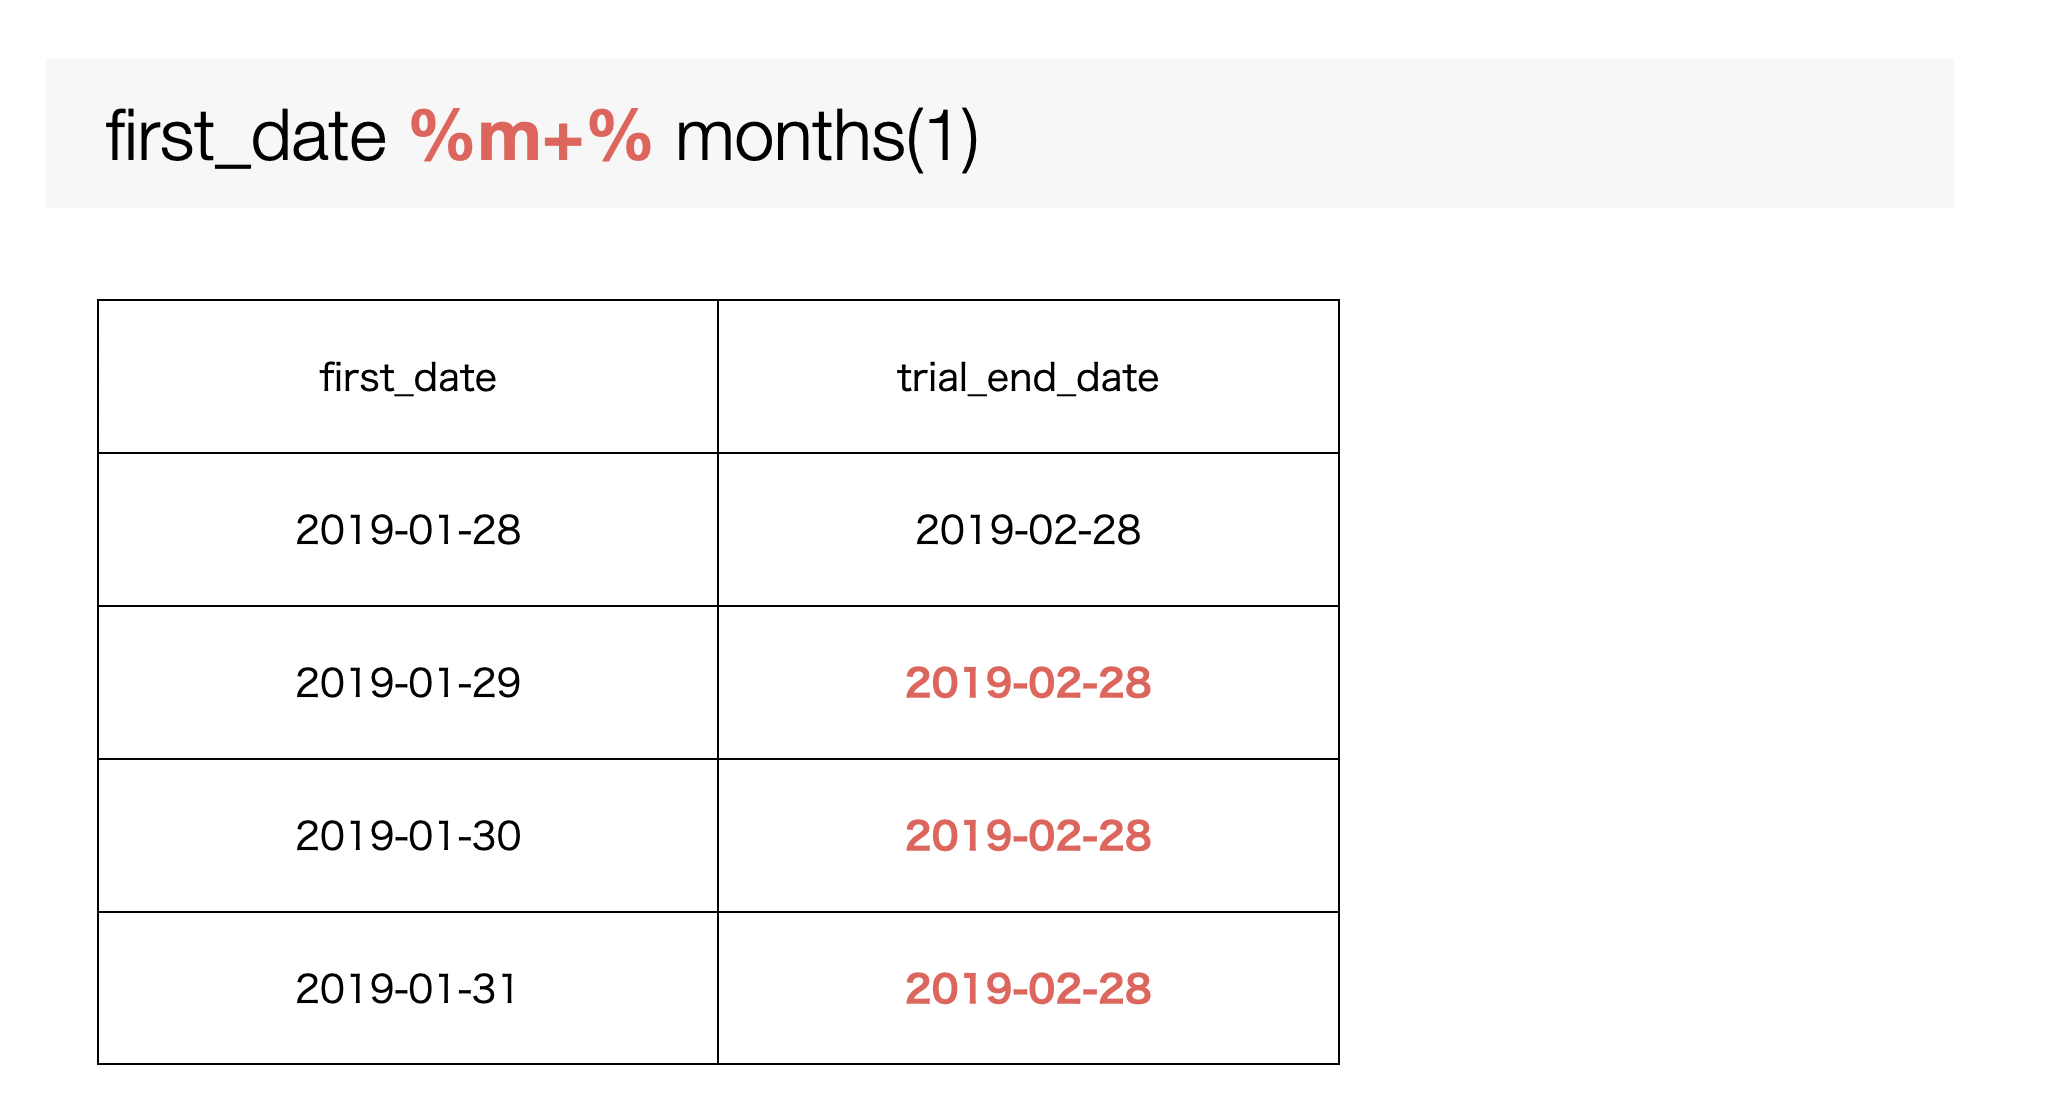Screen dimensions: 2050x1108
Task: Select the 2019-01-30 first_date cell
Action: [408, 836]
